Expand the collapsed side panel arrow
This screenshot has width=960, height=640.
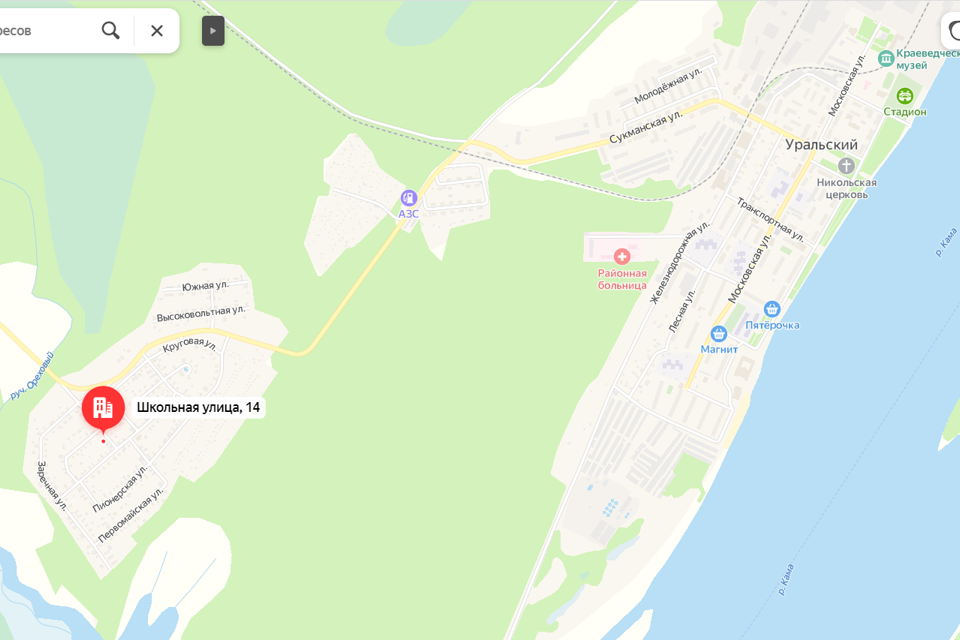point(213,31)
